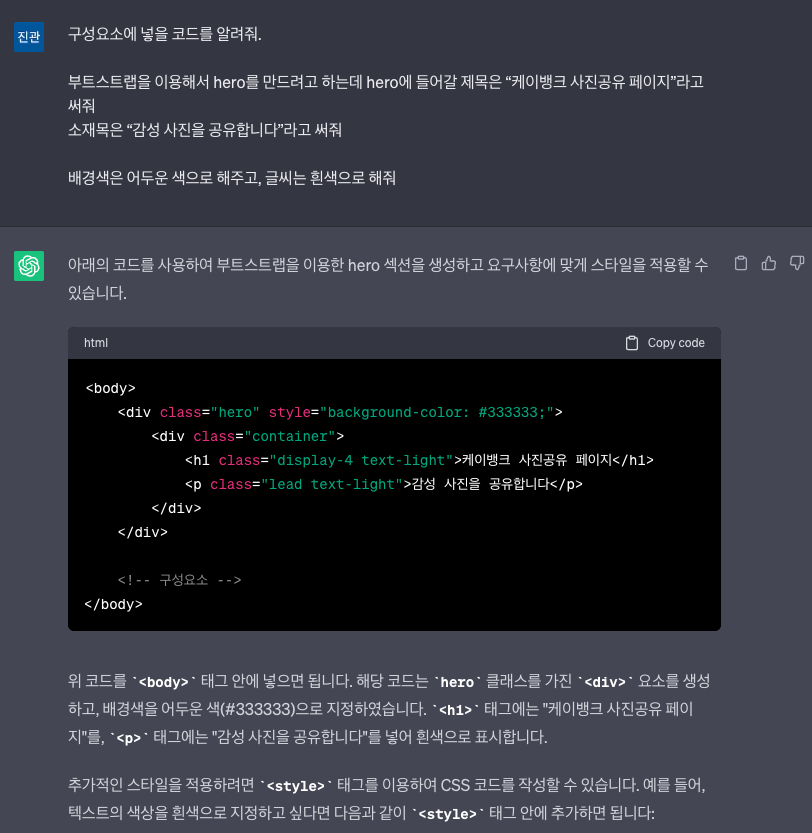Click the user line '소재목은 "감성 사진을 공유합니다"라고 써줘'

205,130
